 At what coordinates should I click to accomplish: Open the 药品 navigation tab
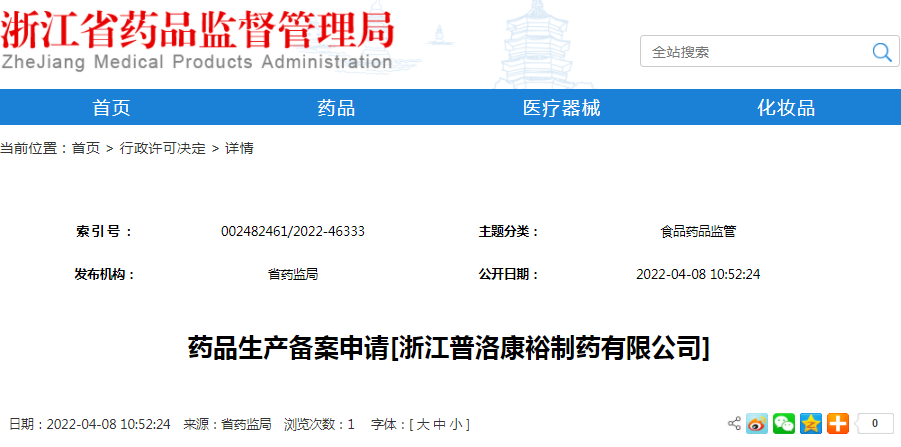click(336, 107)
